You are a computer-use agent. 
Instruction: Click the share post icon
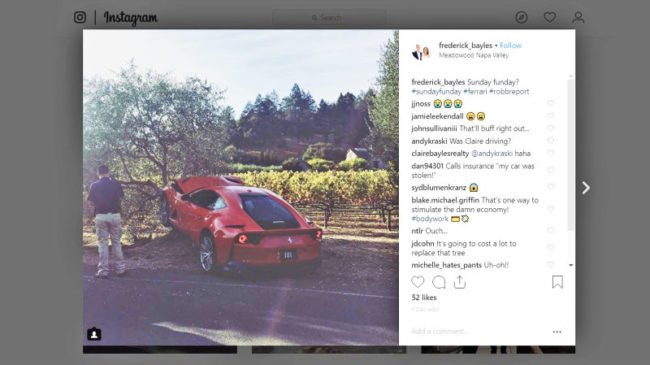(x=460, y=282)
